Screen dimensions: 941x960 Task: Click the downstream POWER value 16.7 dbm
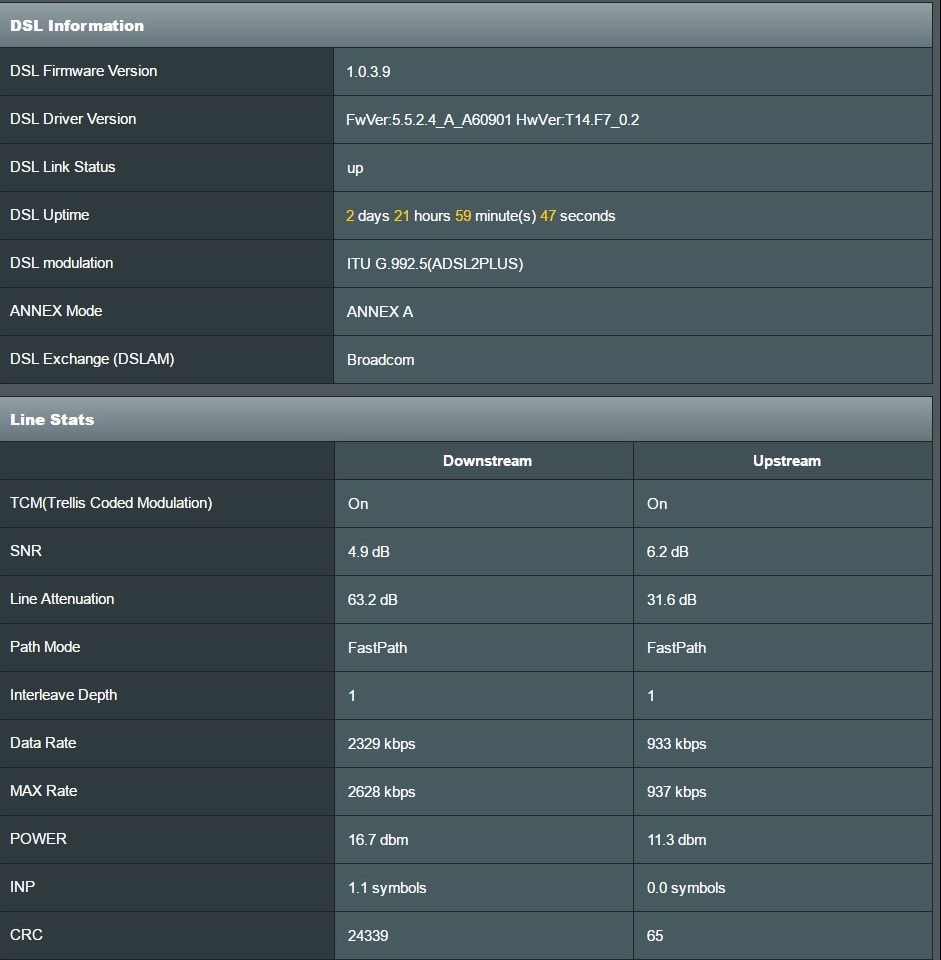point(378,840)
